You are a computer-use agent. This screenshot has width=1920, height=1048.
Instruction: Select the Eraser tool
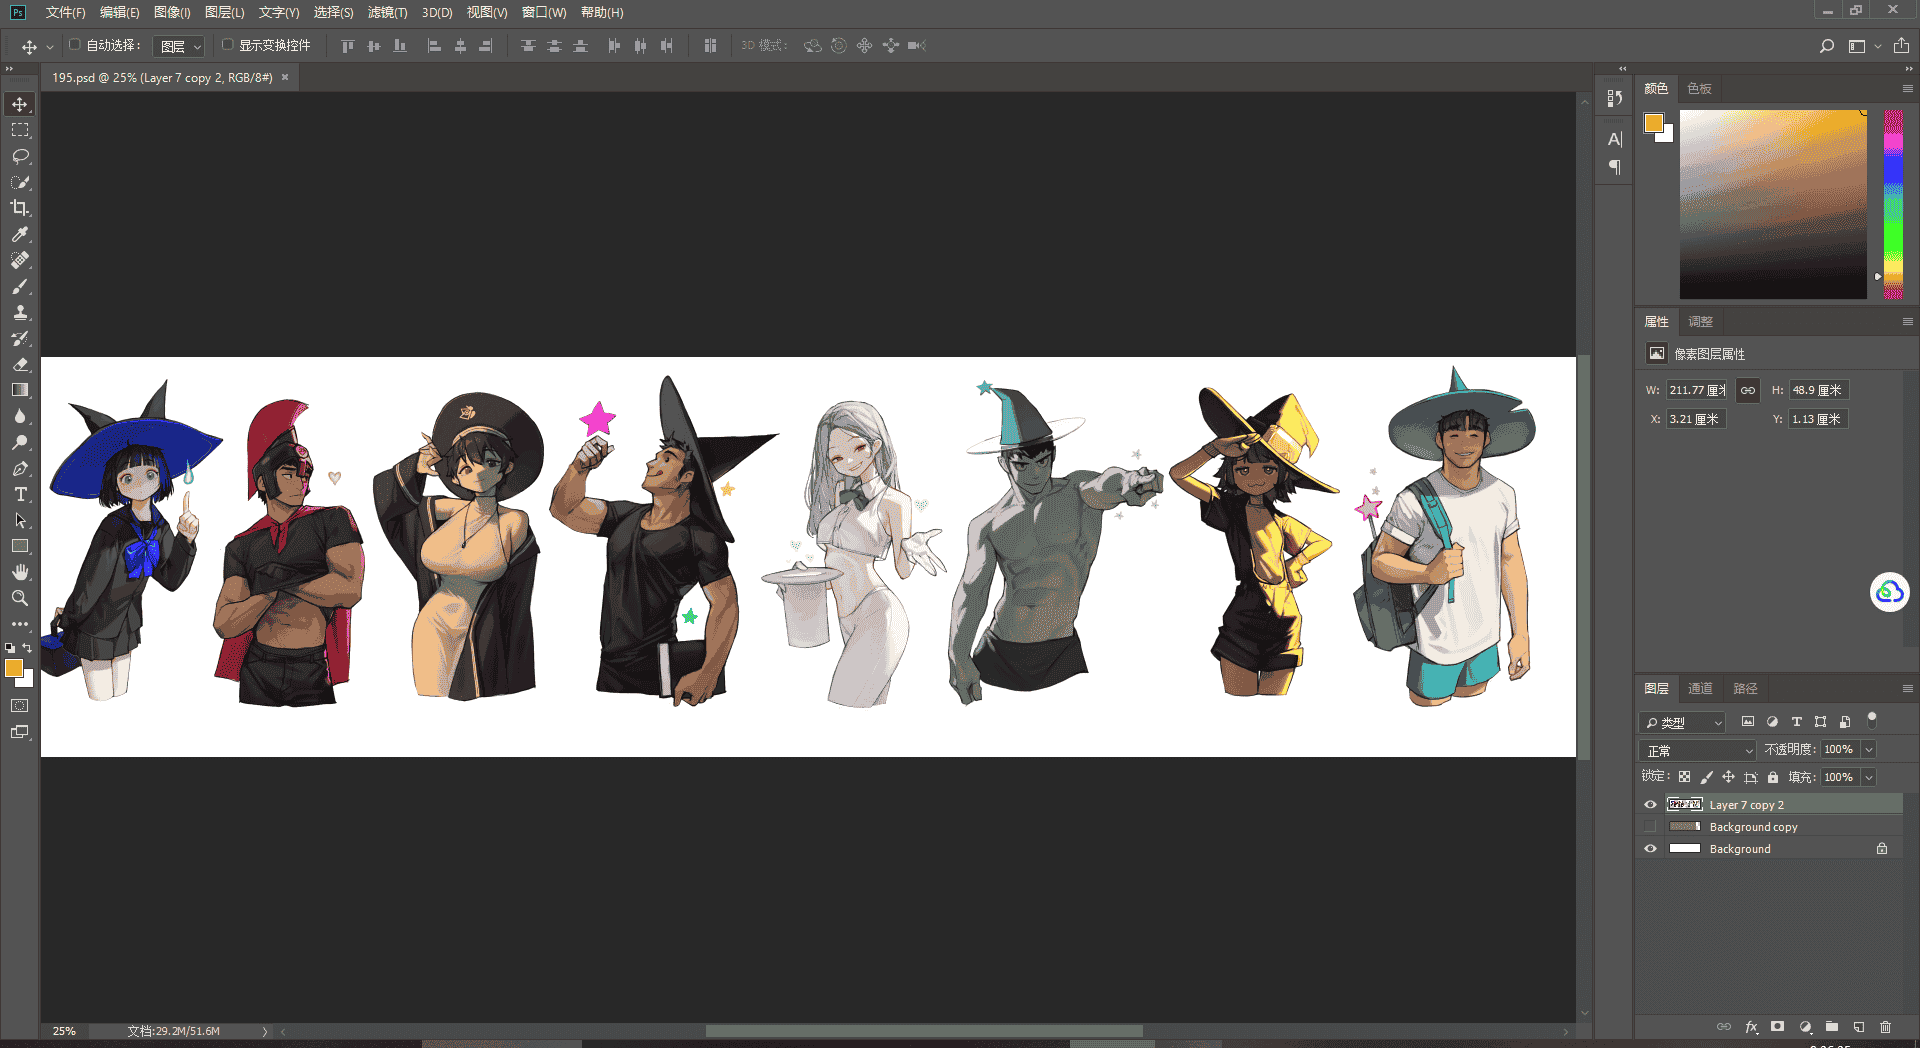pos(20,364)
